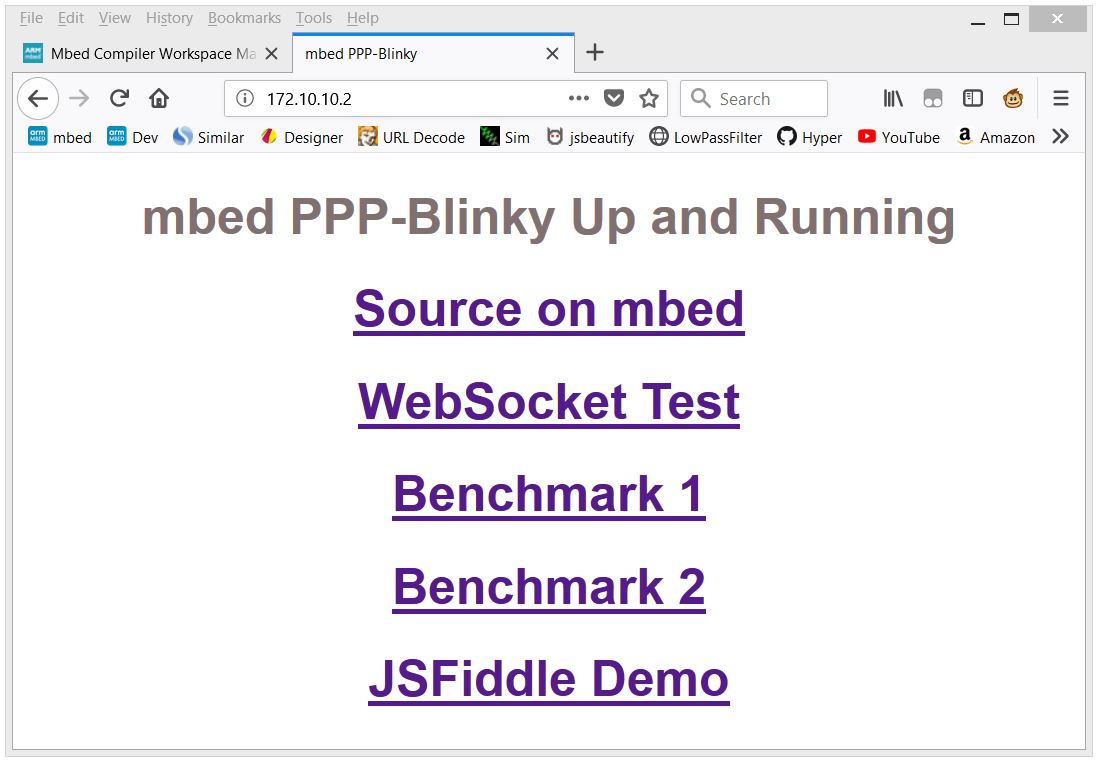Open page actions three-dot menu
The width and height of the screenshot is (1100, 761).
578,98
